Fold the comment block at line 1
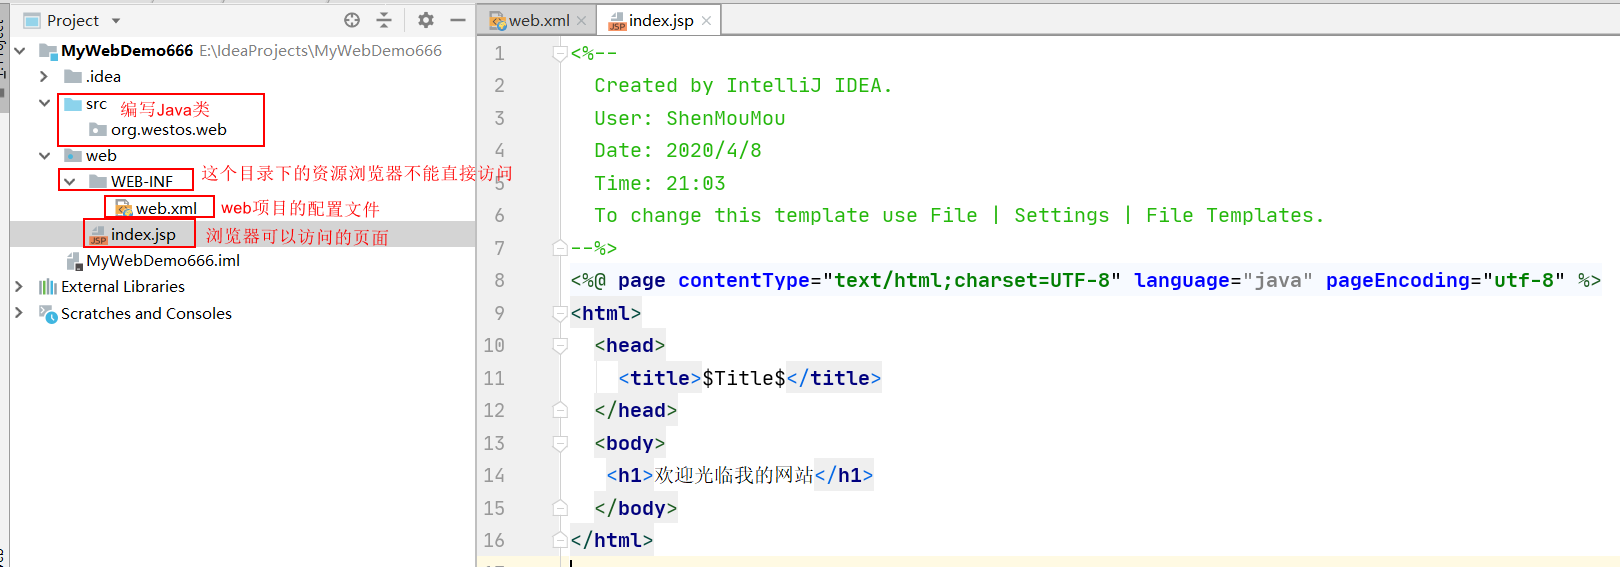This screenshot has width=1620, height=567. tap(560, 53)
